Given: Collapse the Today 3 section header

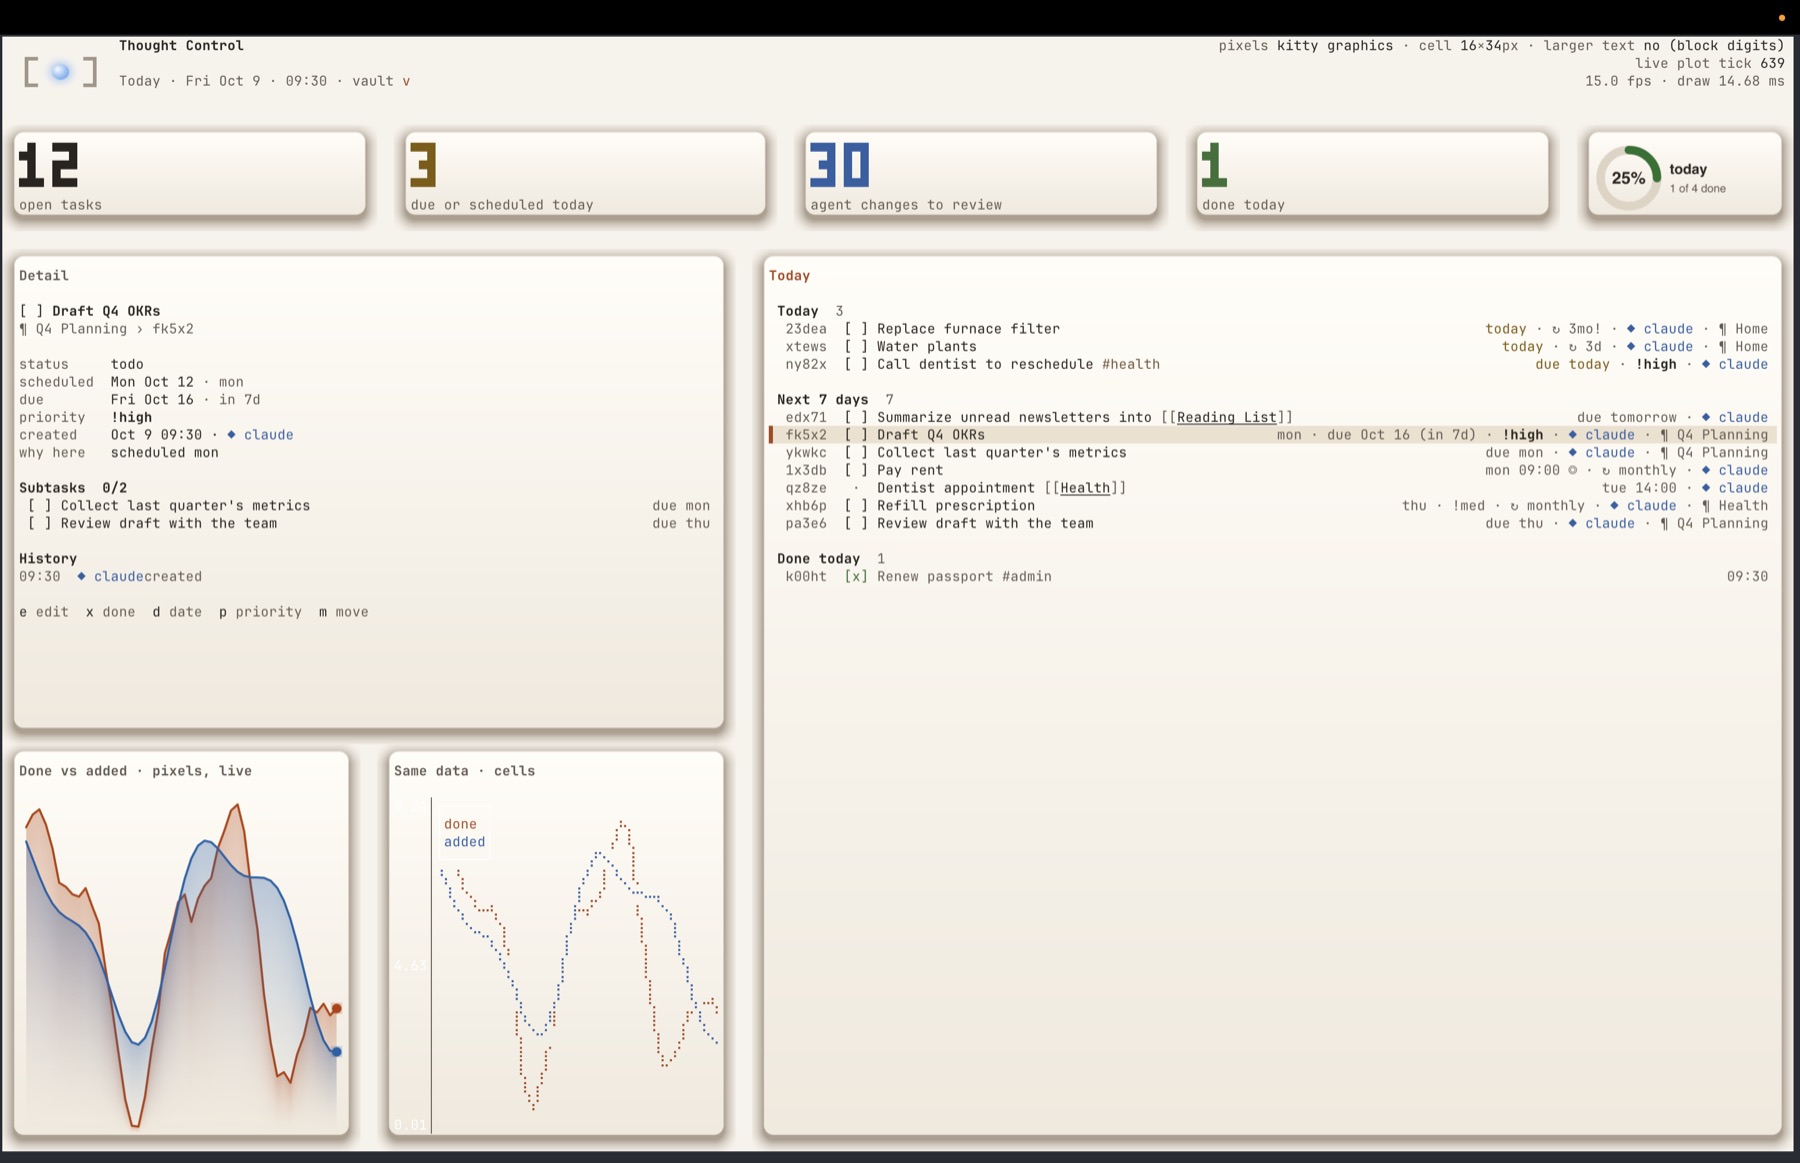Looking at the screenshot, I should click(x=811, y=311).
